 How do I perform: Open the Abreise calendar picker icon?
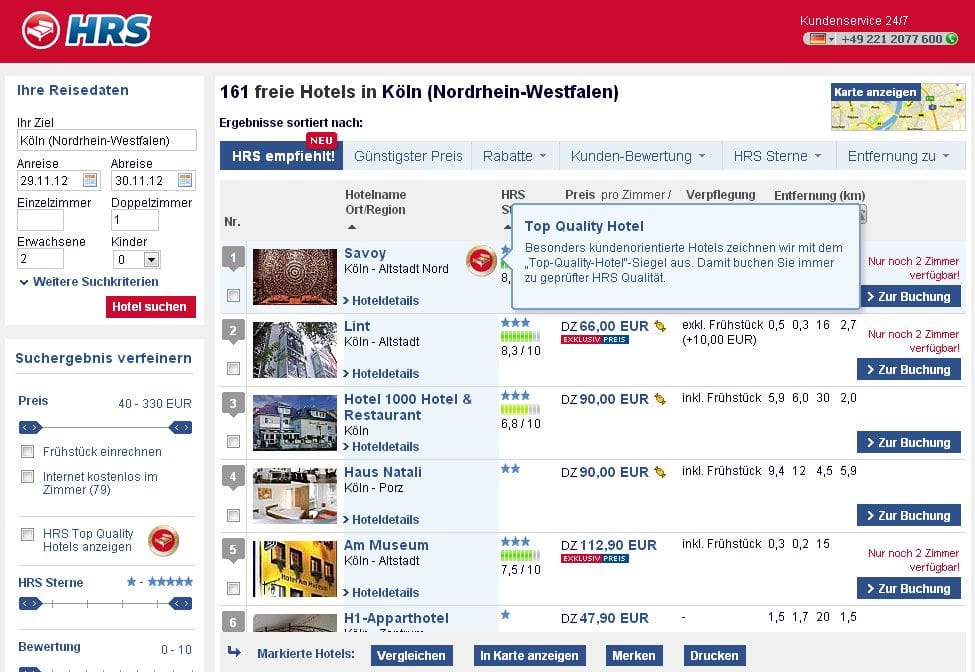coord(185,180)
